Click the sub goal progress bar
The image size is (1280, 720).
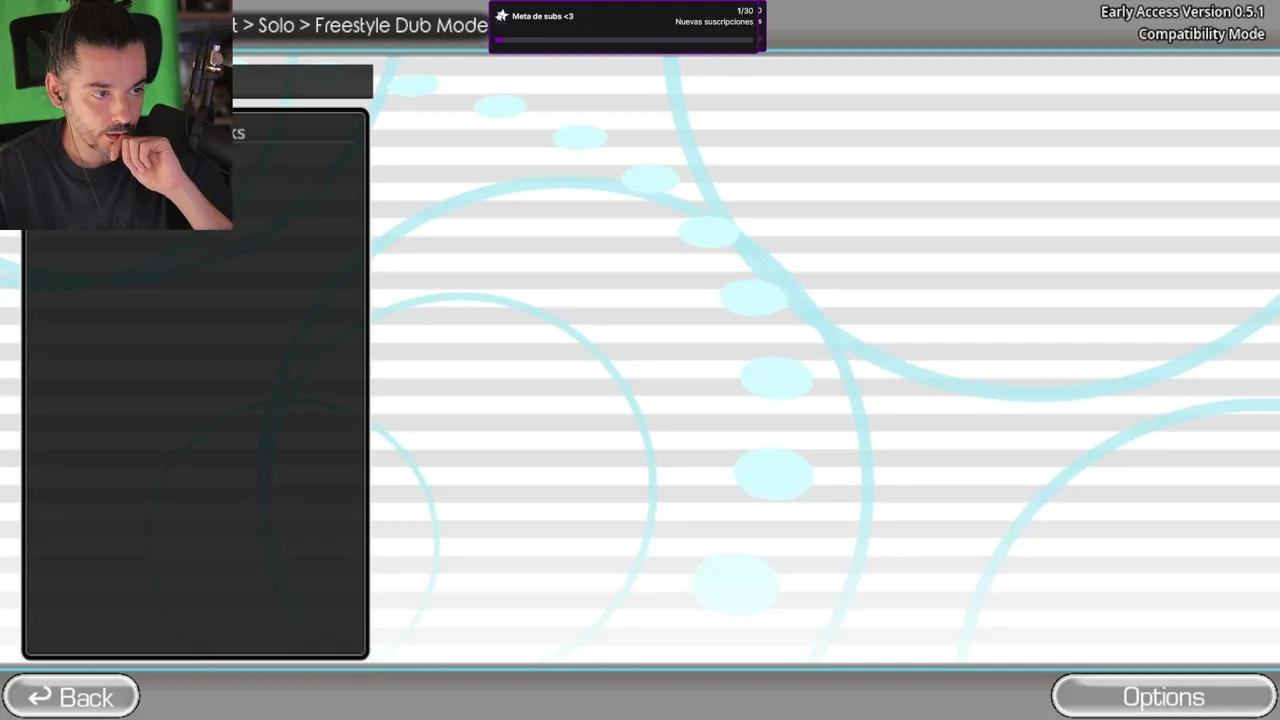click(x=624, y=40)
